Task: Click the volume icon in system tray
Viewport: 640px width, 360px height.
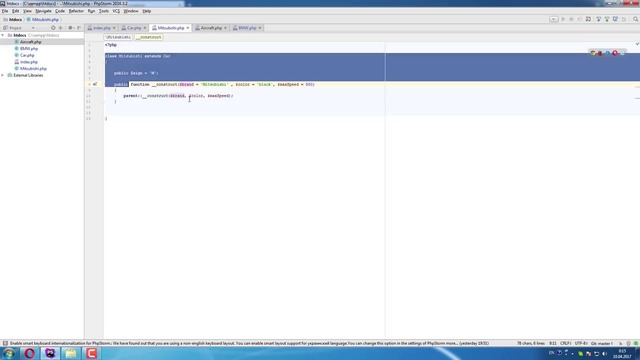Action: (604, 353)
